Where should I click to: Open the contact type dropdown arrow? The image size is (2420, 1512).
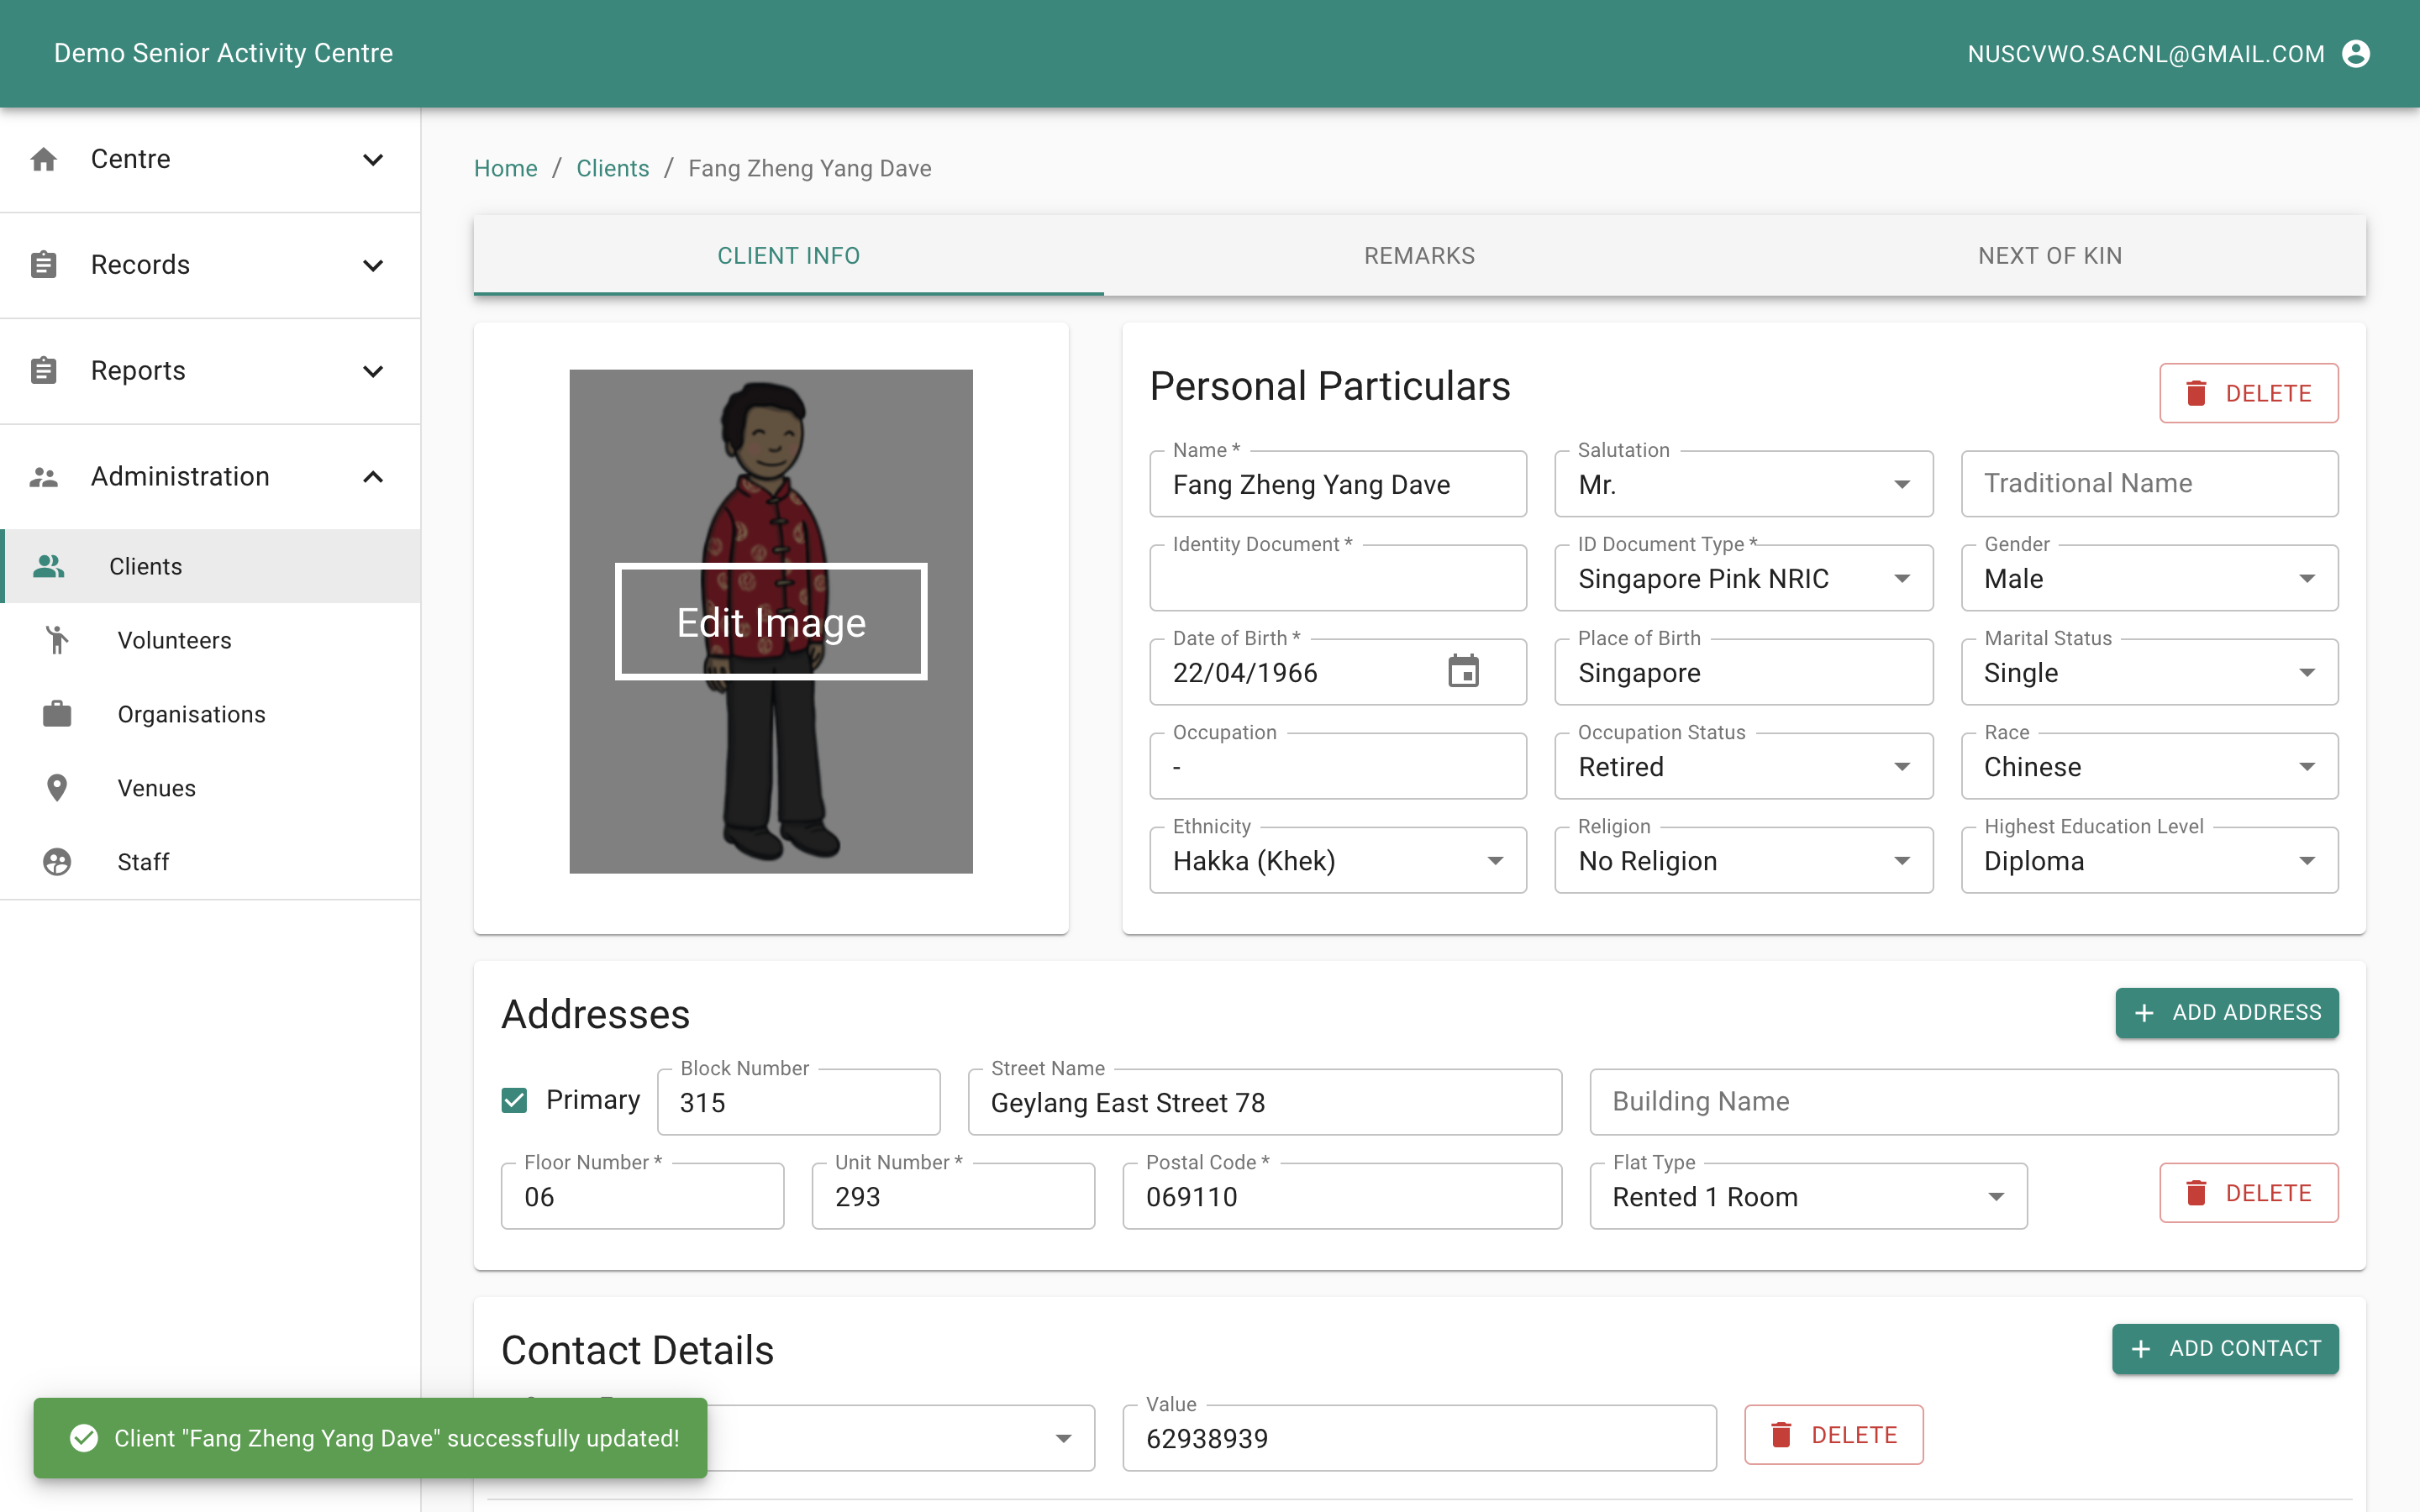tap(1063, 1438)
